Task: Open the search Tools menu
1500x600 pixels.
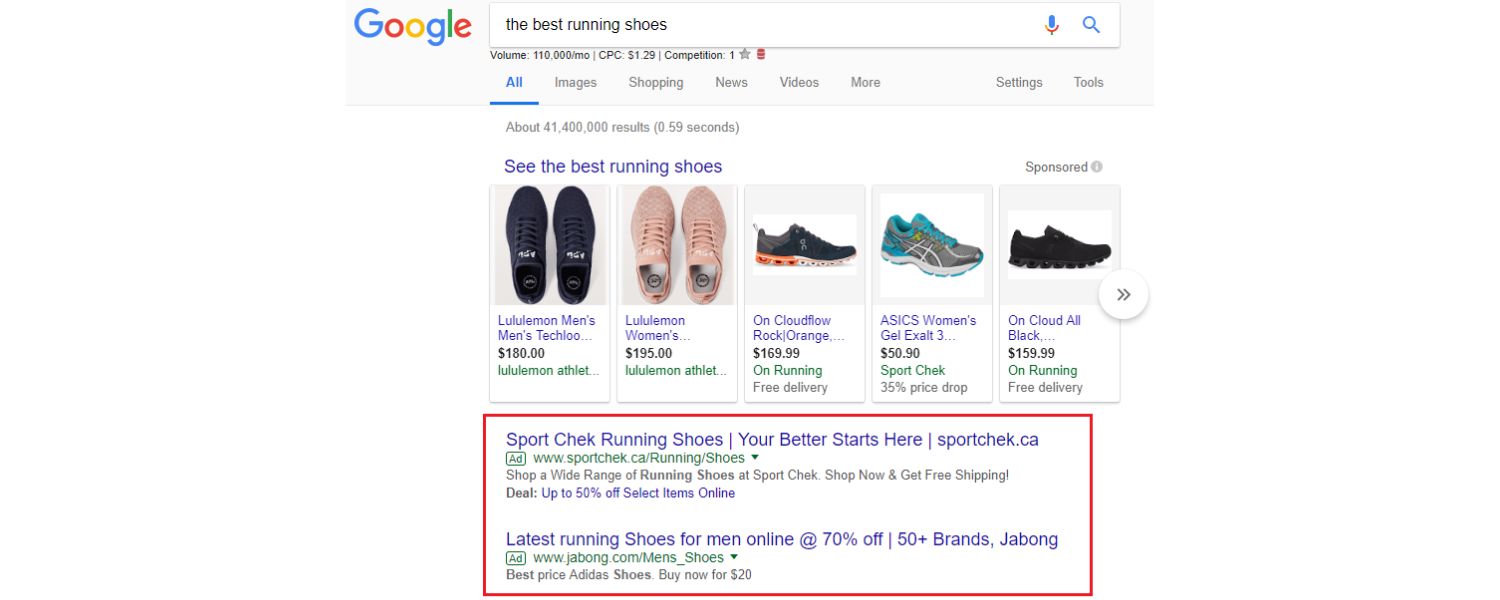Action: coord(1088,83)
